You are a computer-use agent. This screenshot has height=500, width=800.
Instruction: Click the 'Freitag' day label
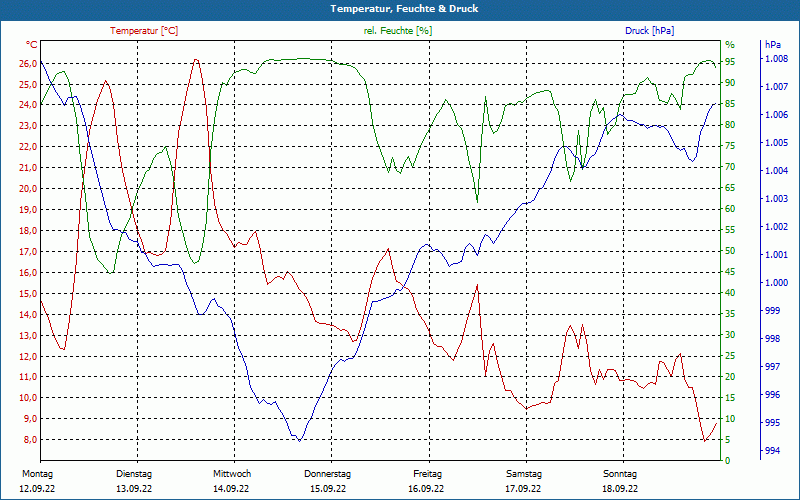point(428,474)
